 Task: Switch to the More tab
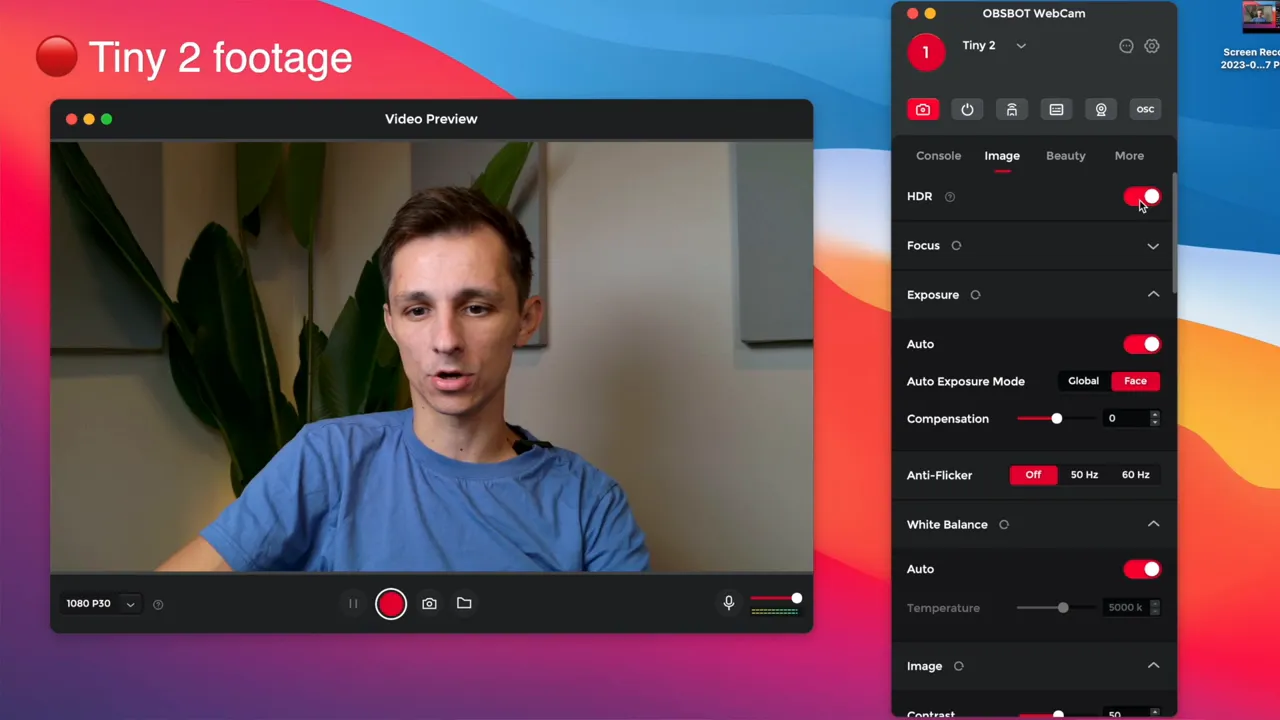pyautogui.click(x=1129, y=156)
